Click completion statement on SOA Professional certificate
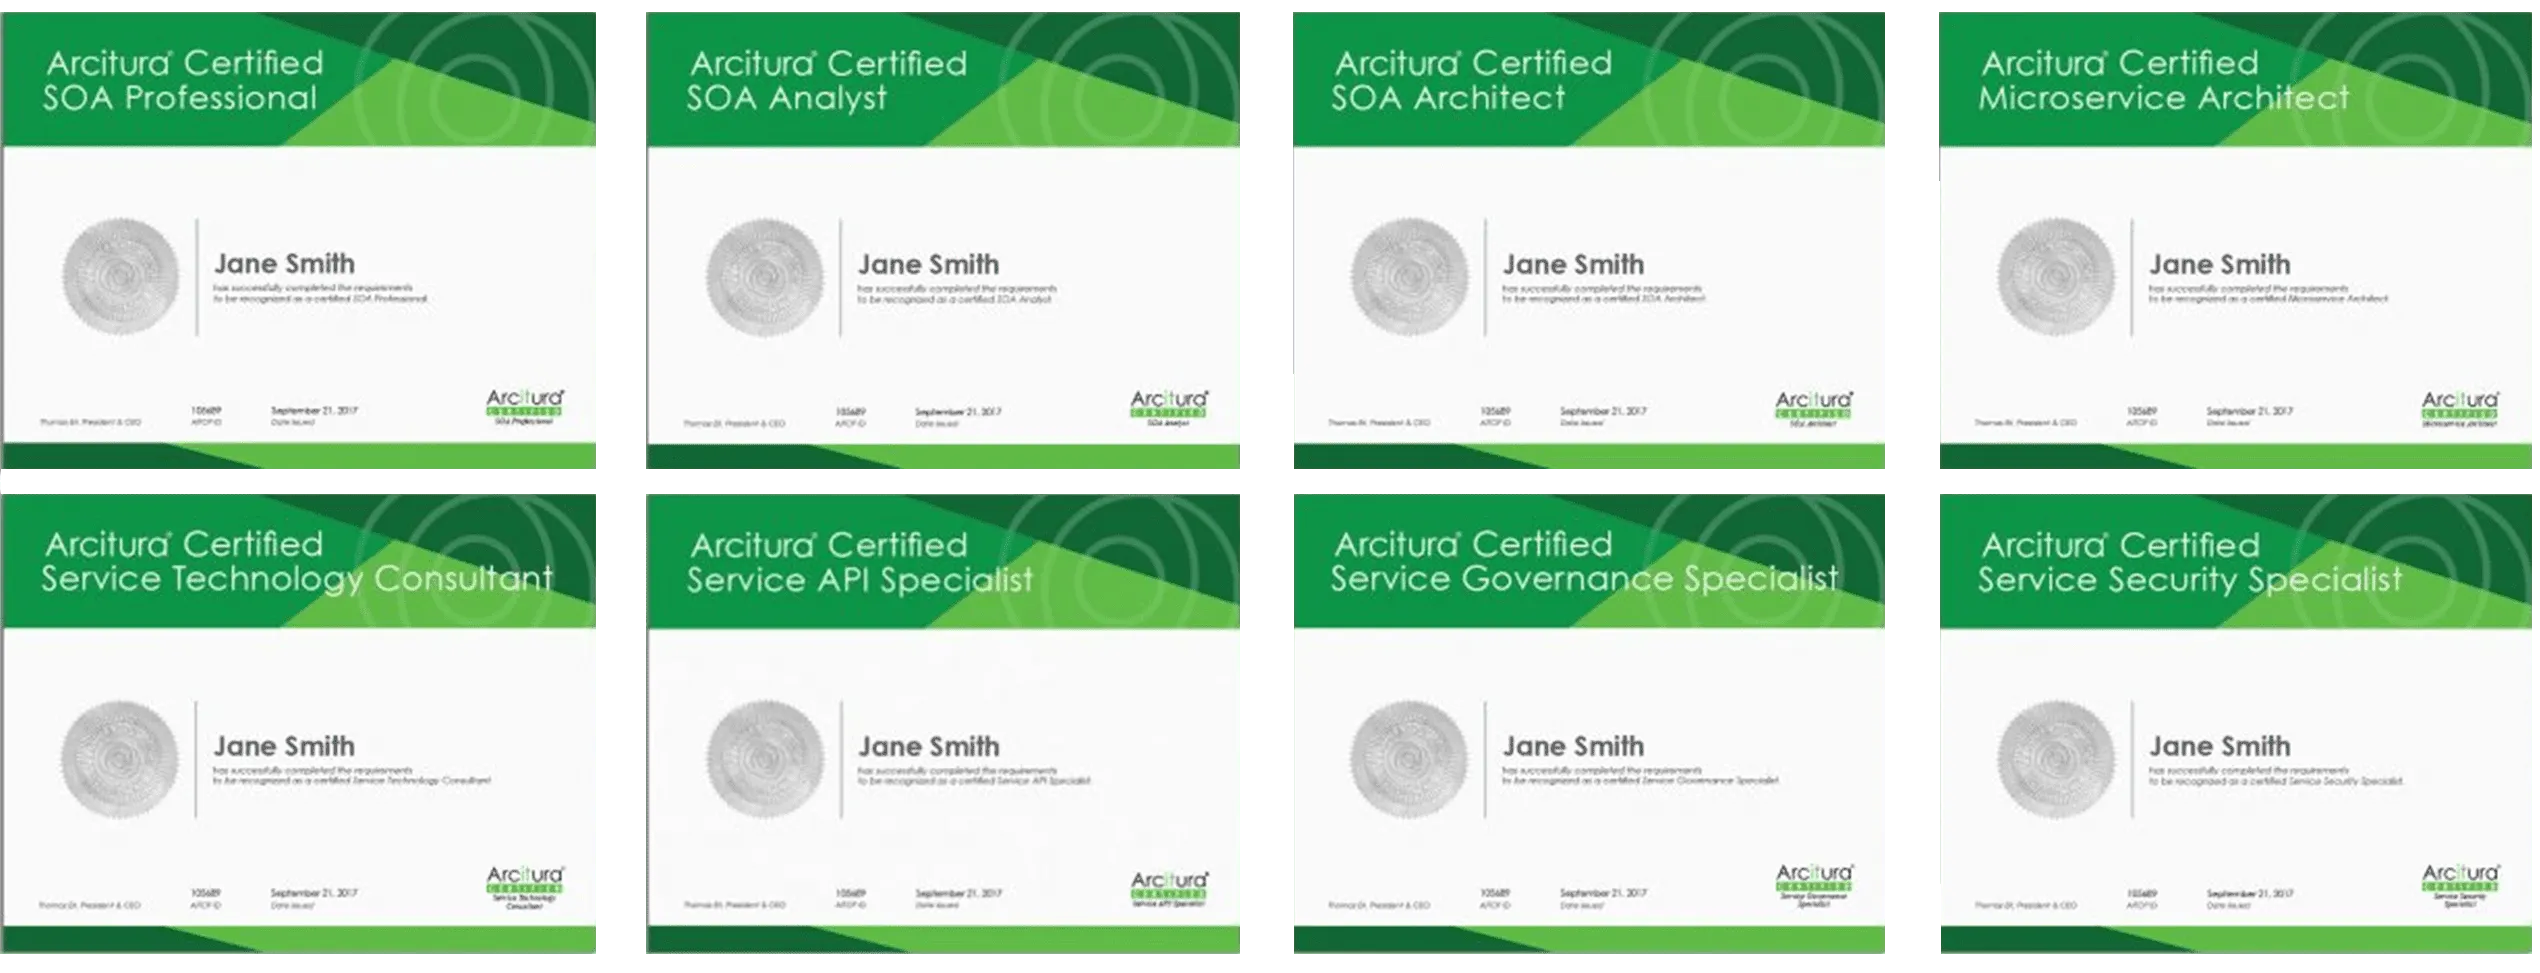 pyautogui.click(x=320, y=293)
